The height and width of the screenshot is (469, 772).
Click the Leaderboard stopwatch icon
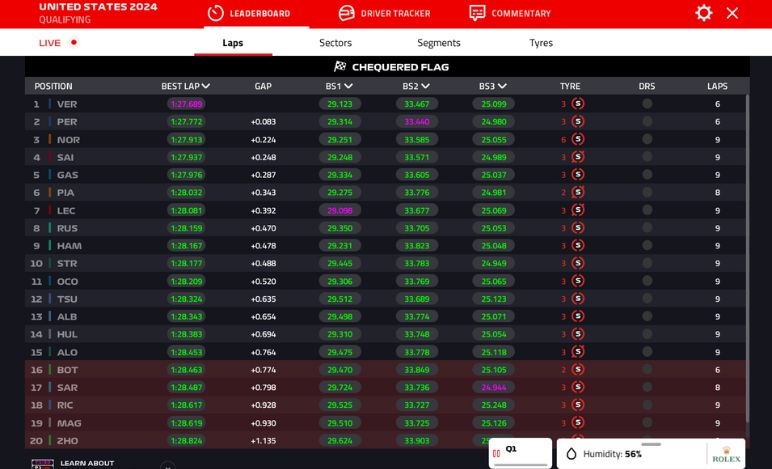pyautogui.click(x=215, y=13)
